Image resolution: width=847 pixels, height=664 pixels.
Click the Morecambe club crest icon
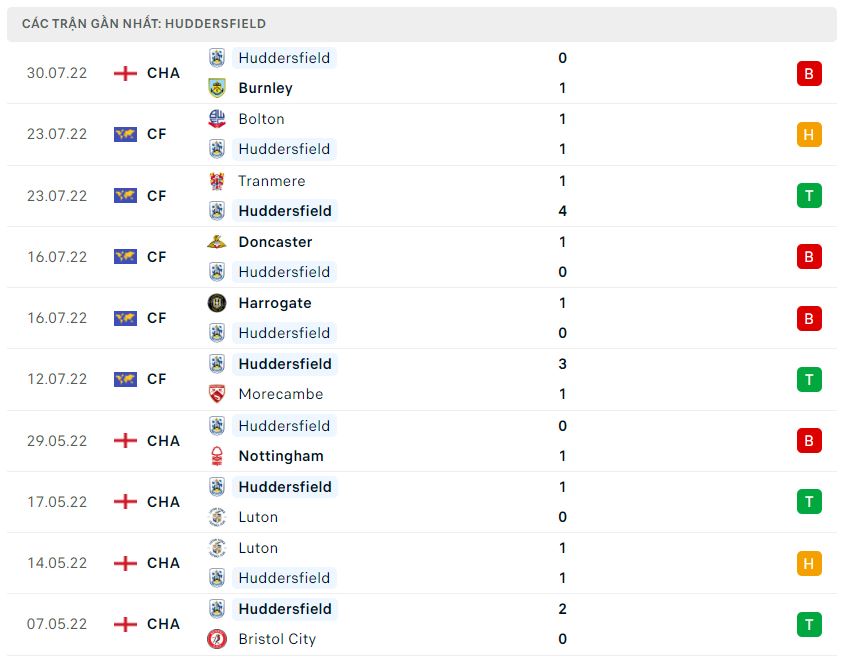(217, 394)
